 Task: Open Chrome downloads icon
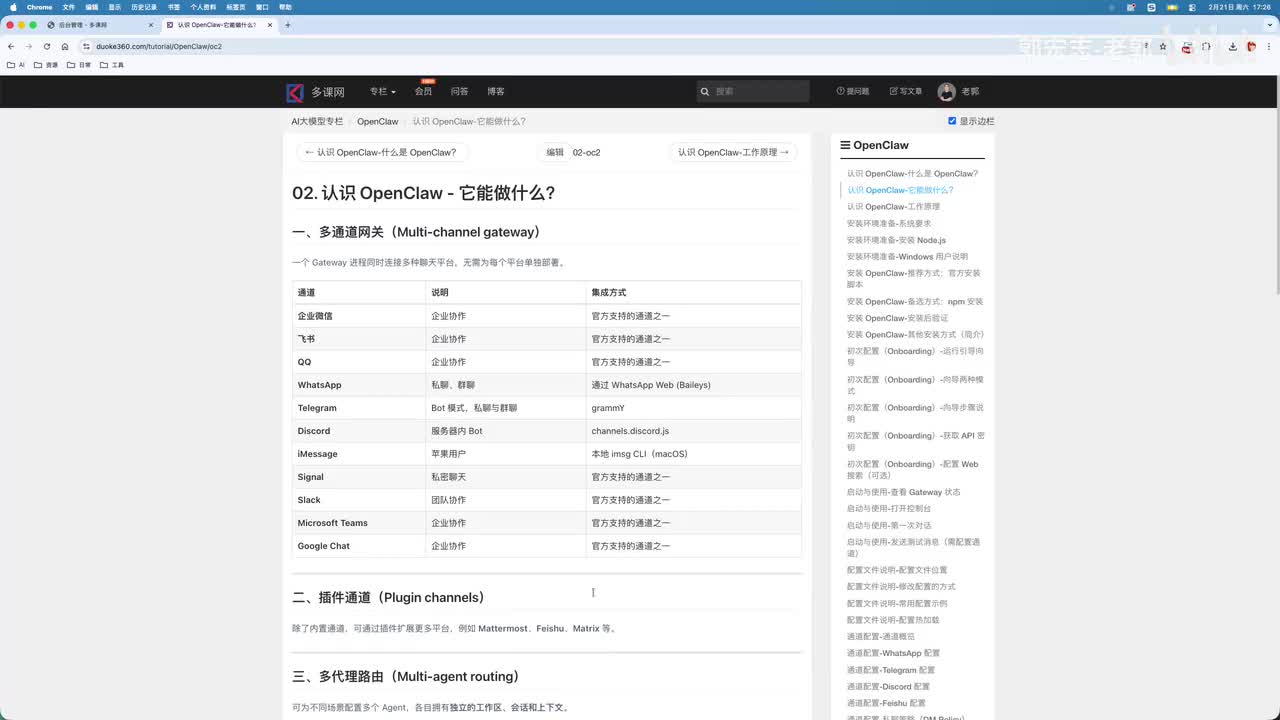1233,46
